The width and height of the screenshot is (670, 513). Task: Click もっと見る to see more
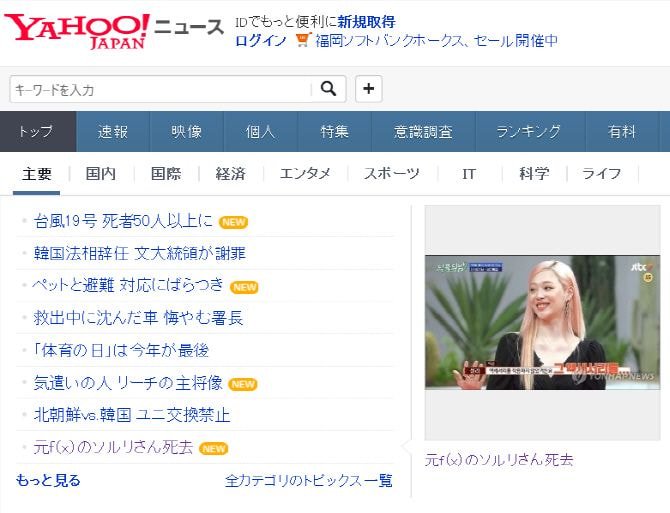48,480
